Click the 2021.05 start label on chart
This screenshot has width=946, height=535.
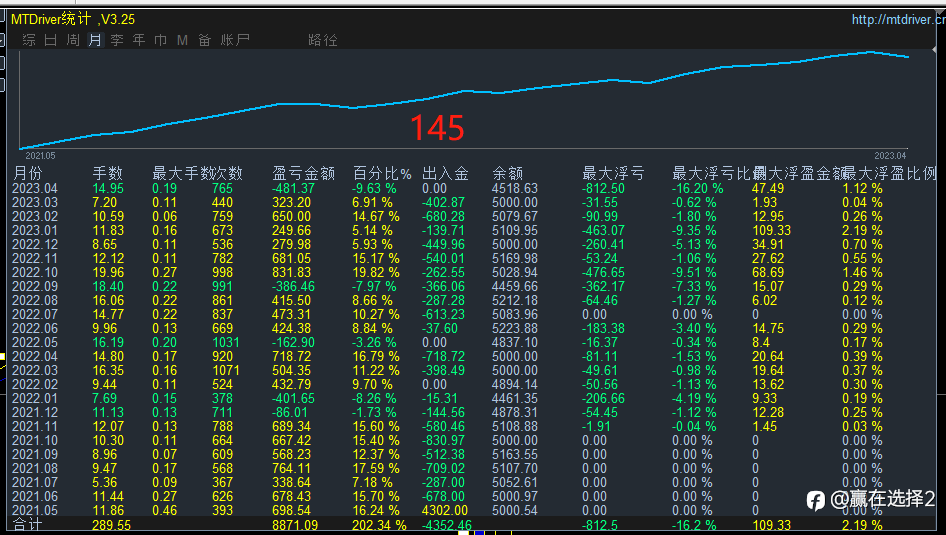coord(40,156)
